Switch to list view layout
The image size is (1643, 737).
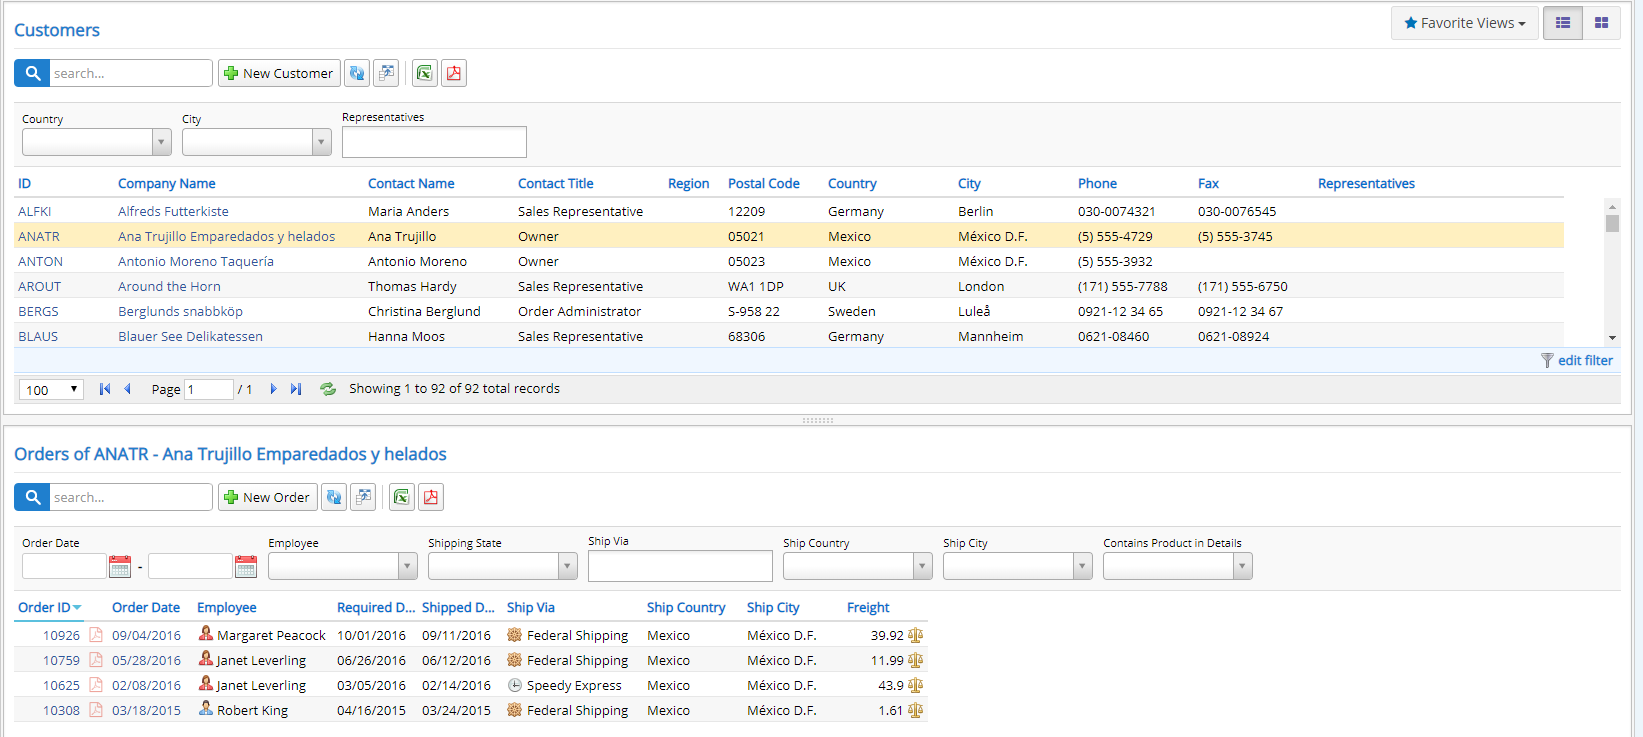pos(1563,23)
